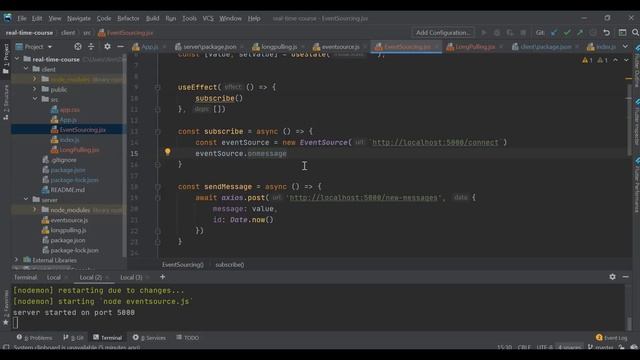Collapse the server folder in tree

tap(26, 200)
